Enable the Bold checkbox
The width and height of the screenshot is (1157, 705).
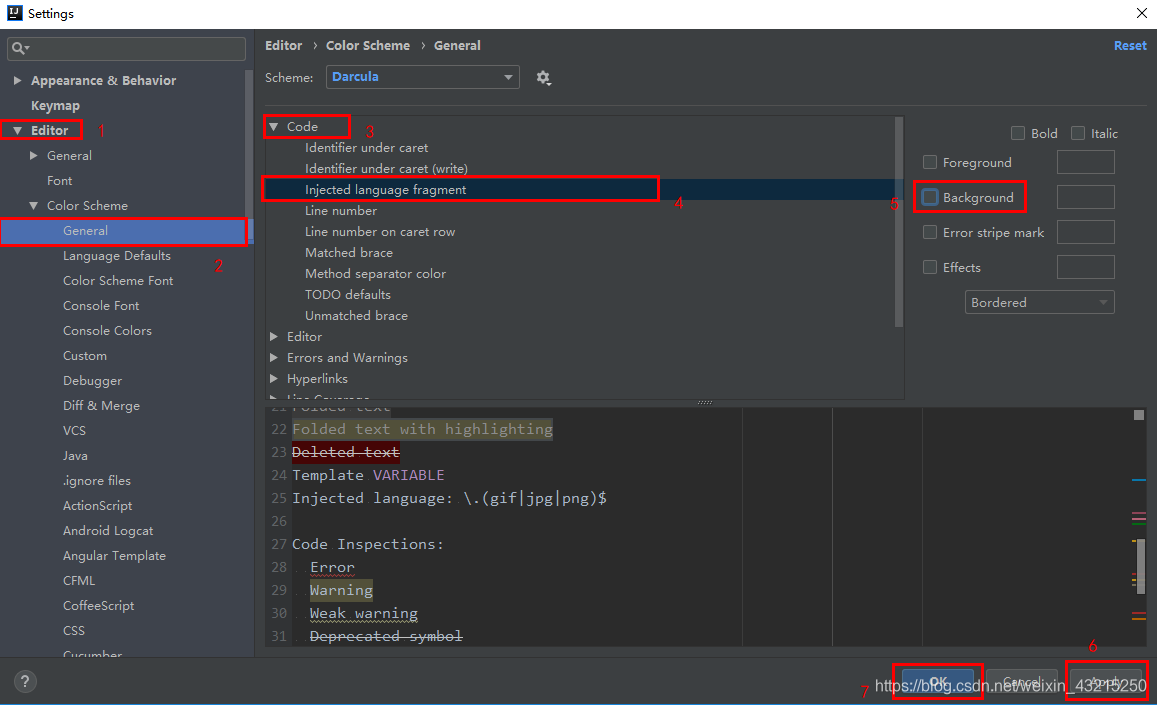[x=1018, y=133]
